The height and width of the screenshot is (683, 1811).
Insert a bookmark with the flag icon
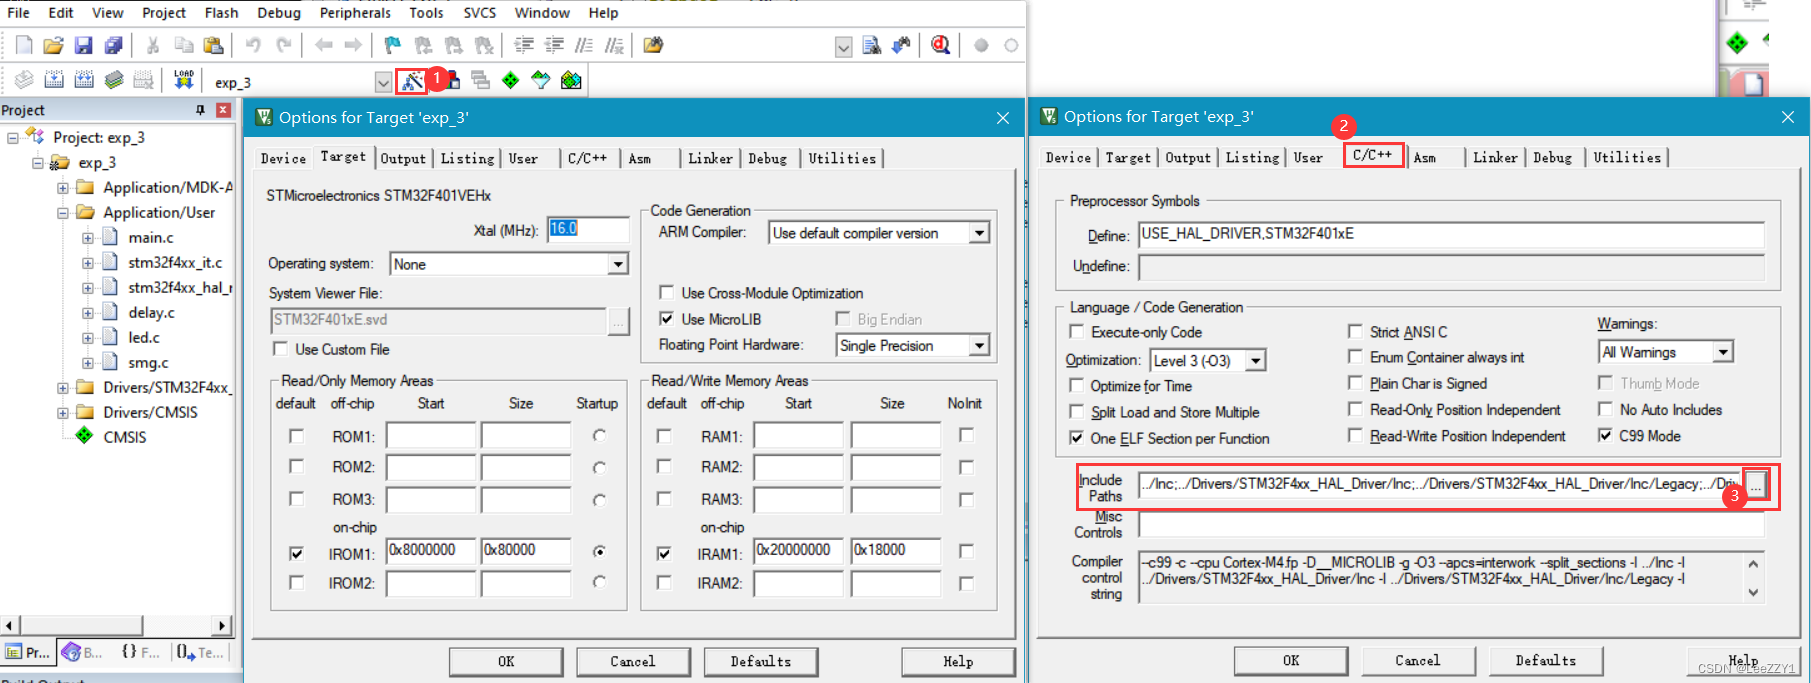393,45
